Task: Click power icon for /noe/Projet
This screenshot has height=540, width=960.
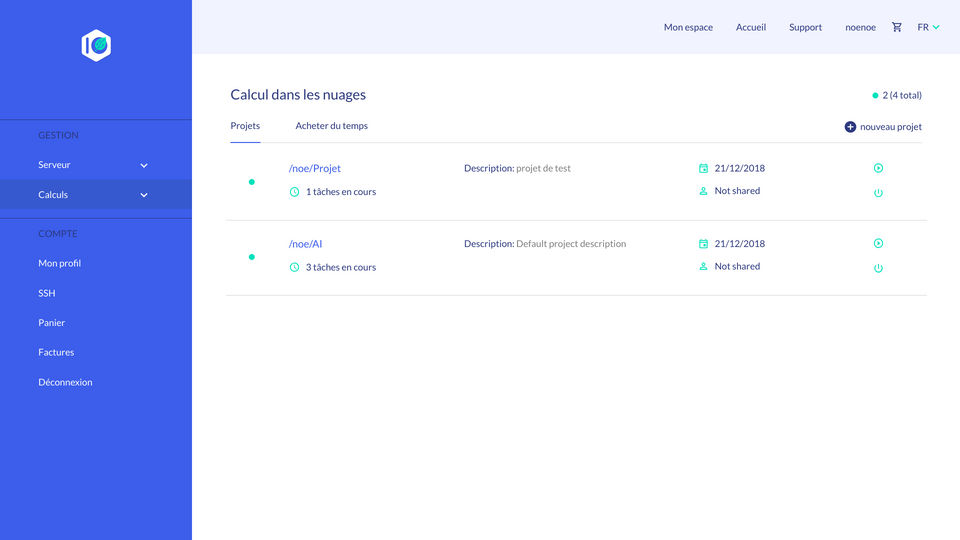Action: (x=878, y=193)
